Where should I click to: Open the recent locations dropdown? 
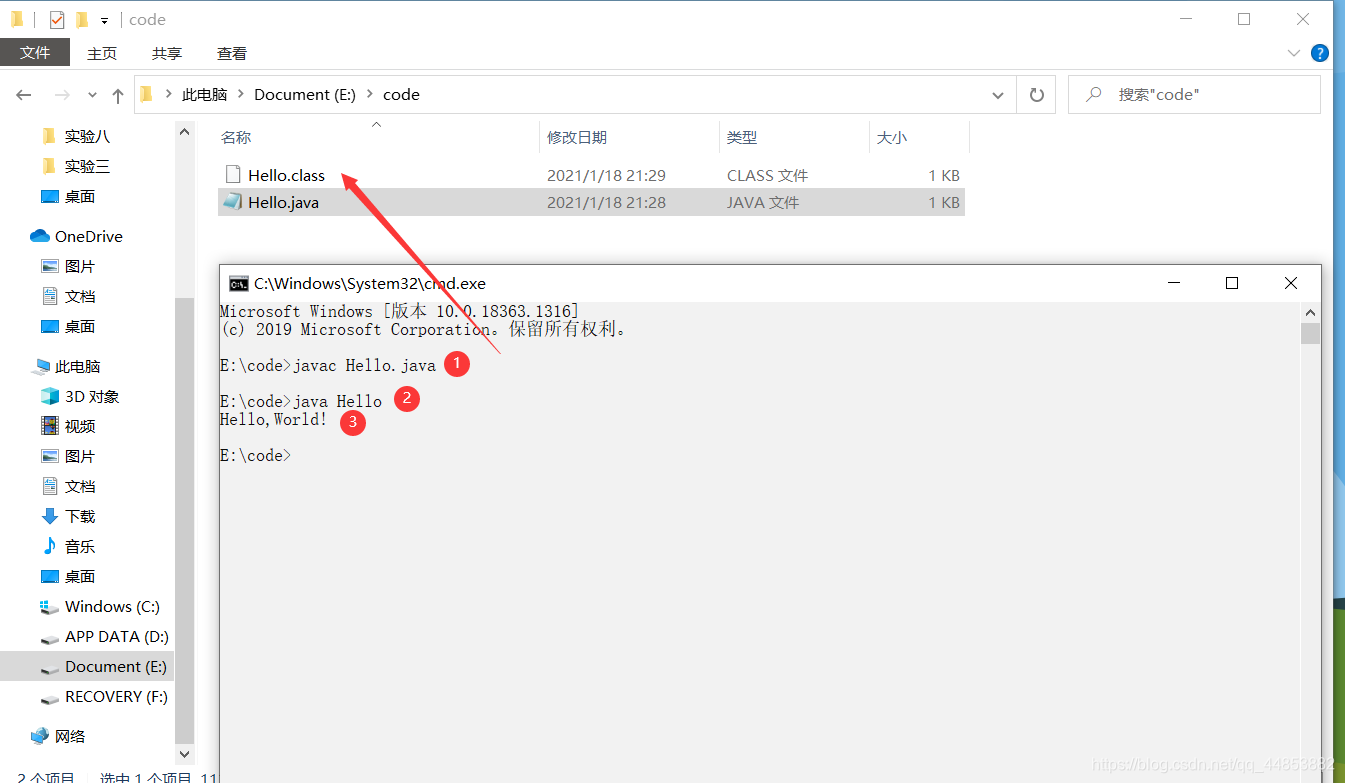[92, 95]
